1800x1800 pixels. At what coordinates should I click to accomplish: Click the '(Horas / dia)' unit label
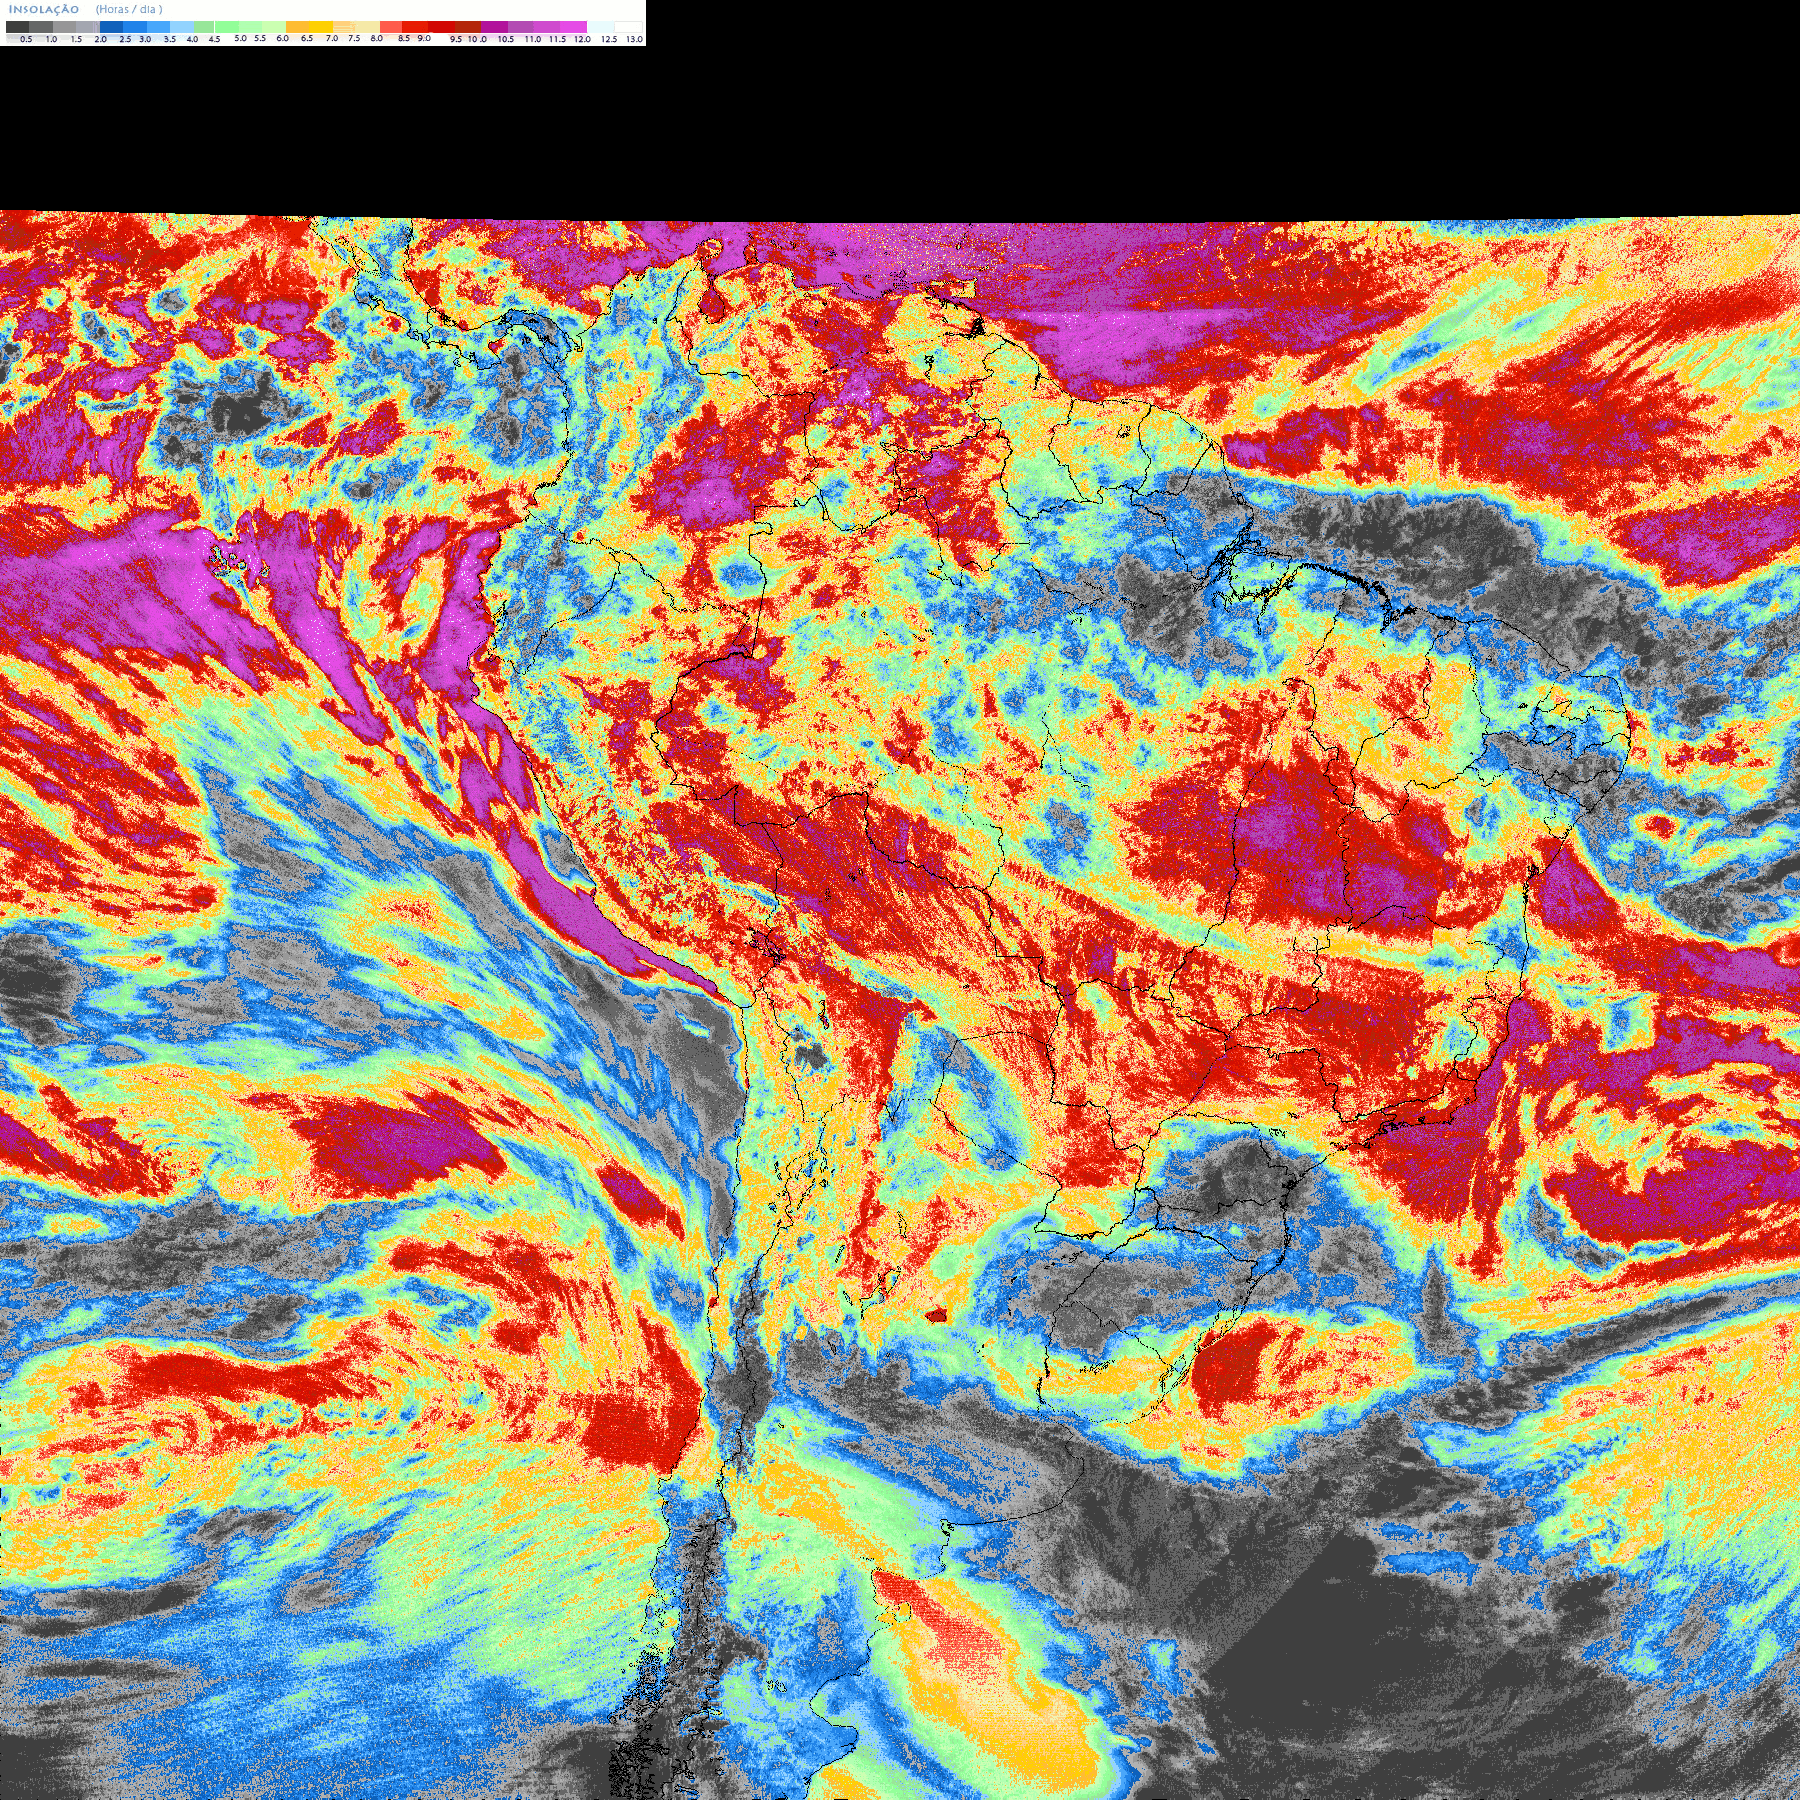[x=129, y=9]
